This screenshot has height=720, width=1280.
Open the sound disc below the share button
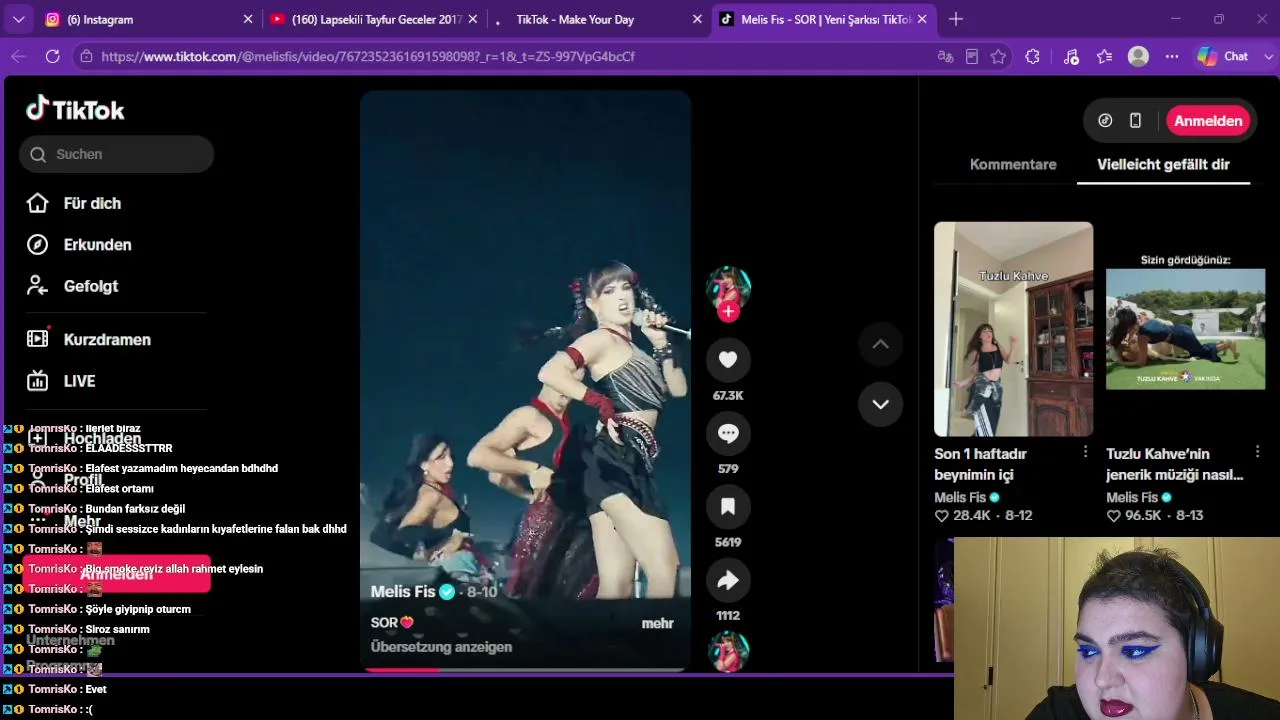click(x=728, y=652)
